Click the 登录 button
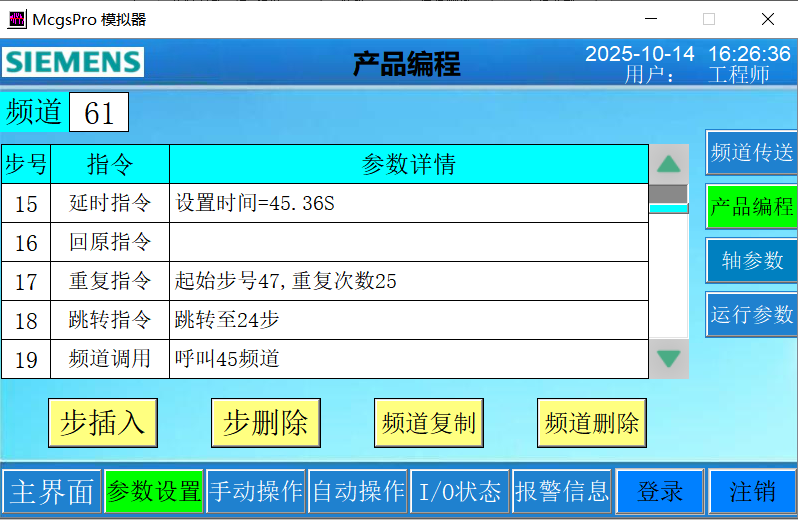Viewport: 798px width, 520px height. (660, 492)
